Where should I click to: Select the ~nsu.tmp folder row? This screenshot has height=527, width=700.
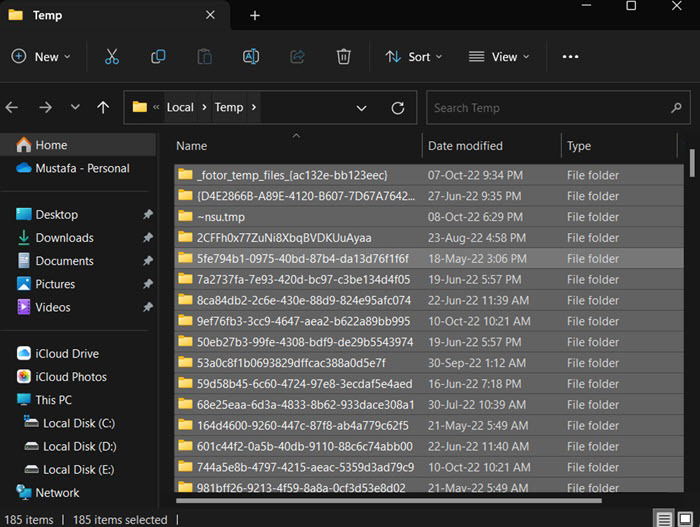point(429,217)
